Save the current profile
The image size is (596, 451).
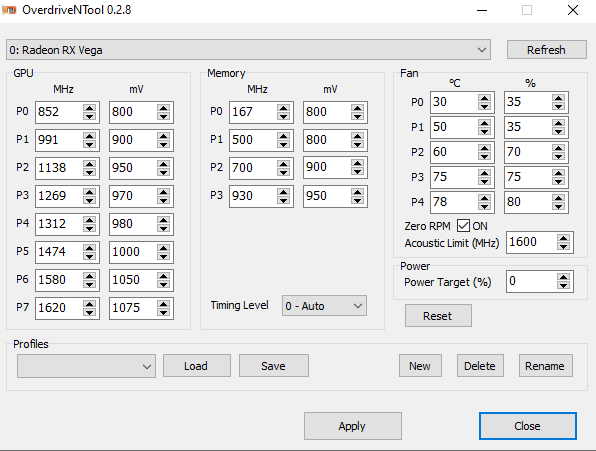274,366
